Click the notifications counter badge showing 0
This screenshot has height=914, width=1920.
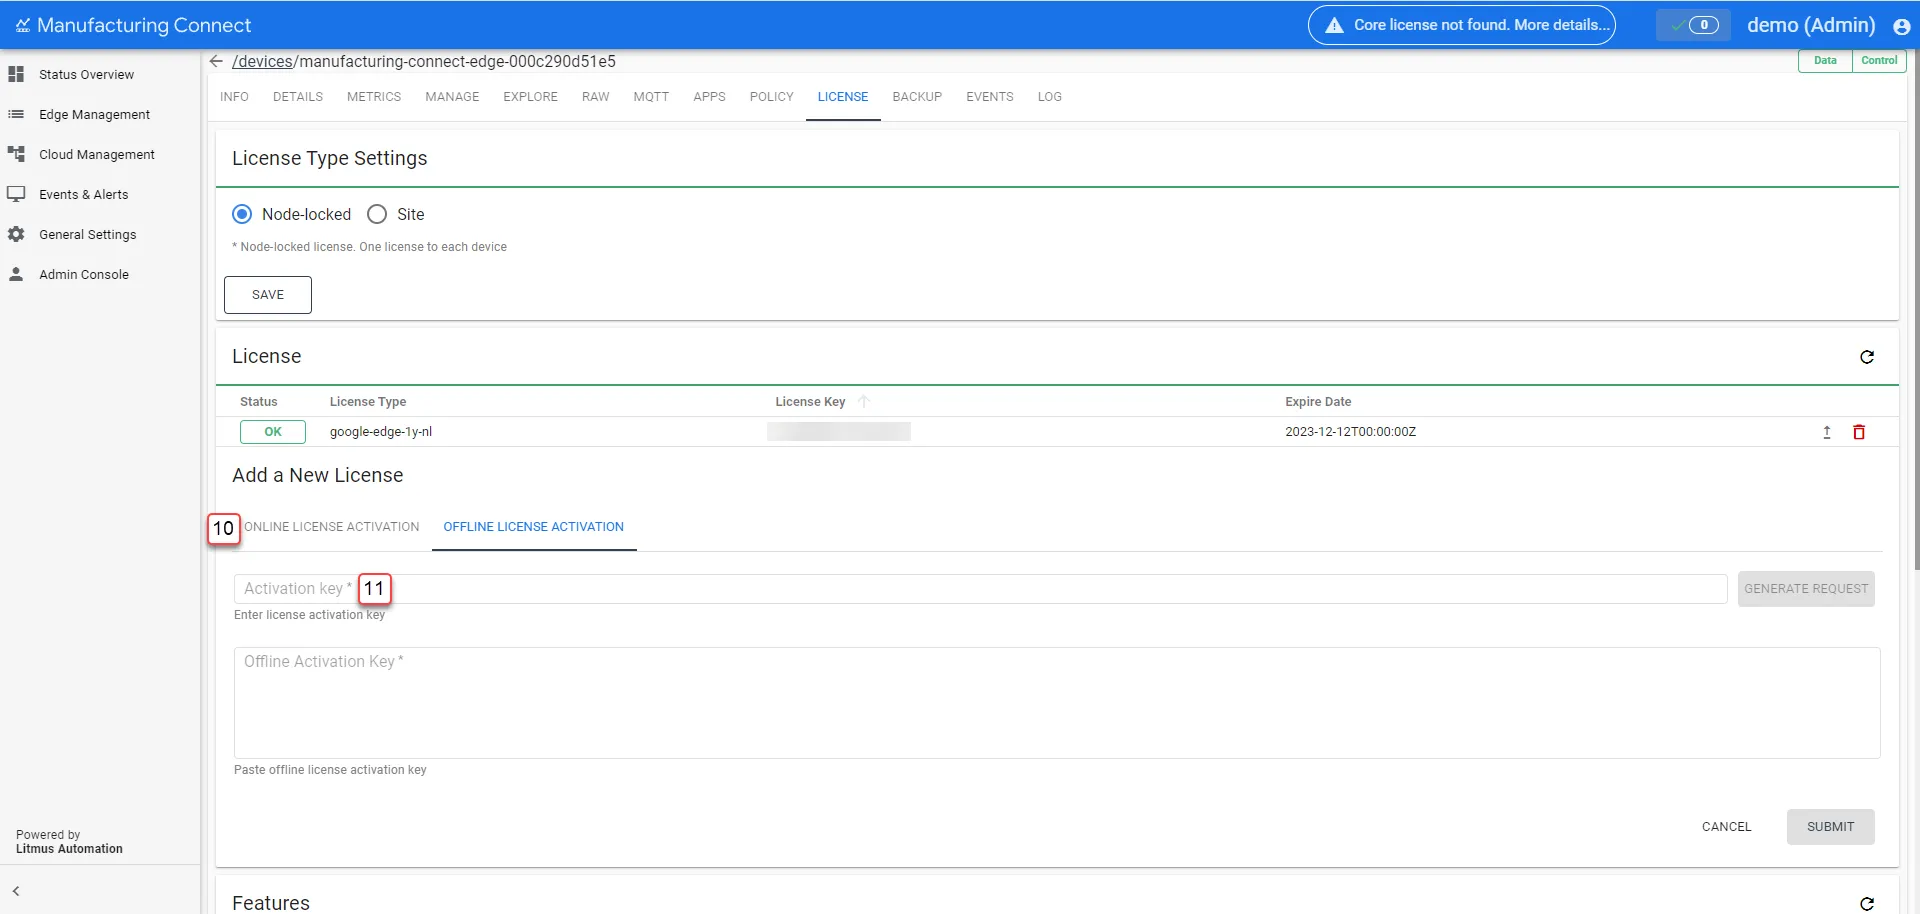point(1704,25)
